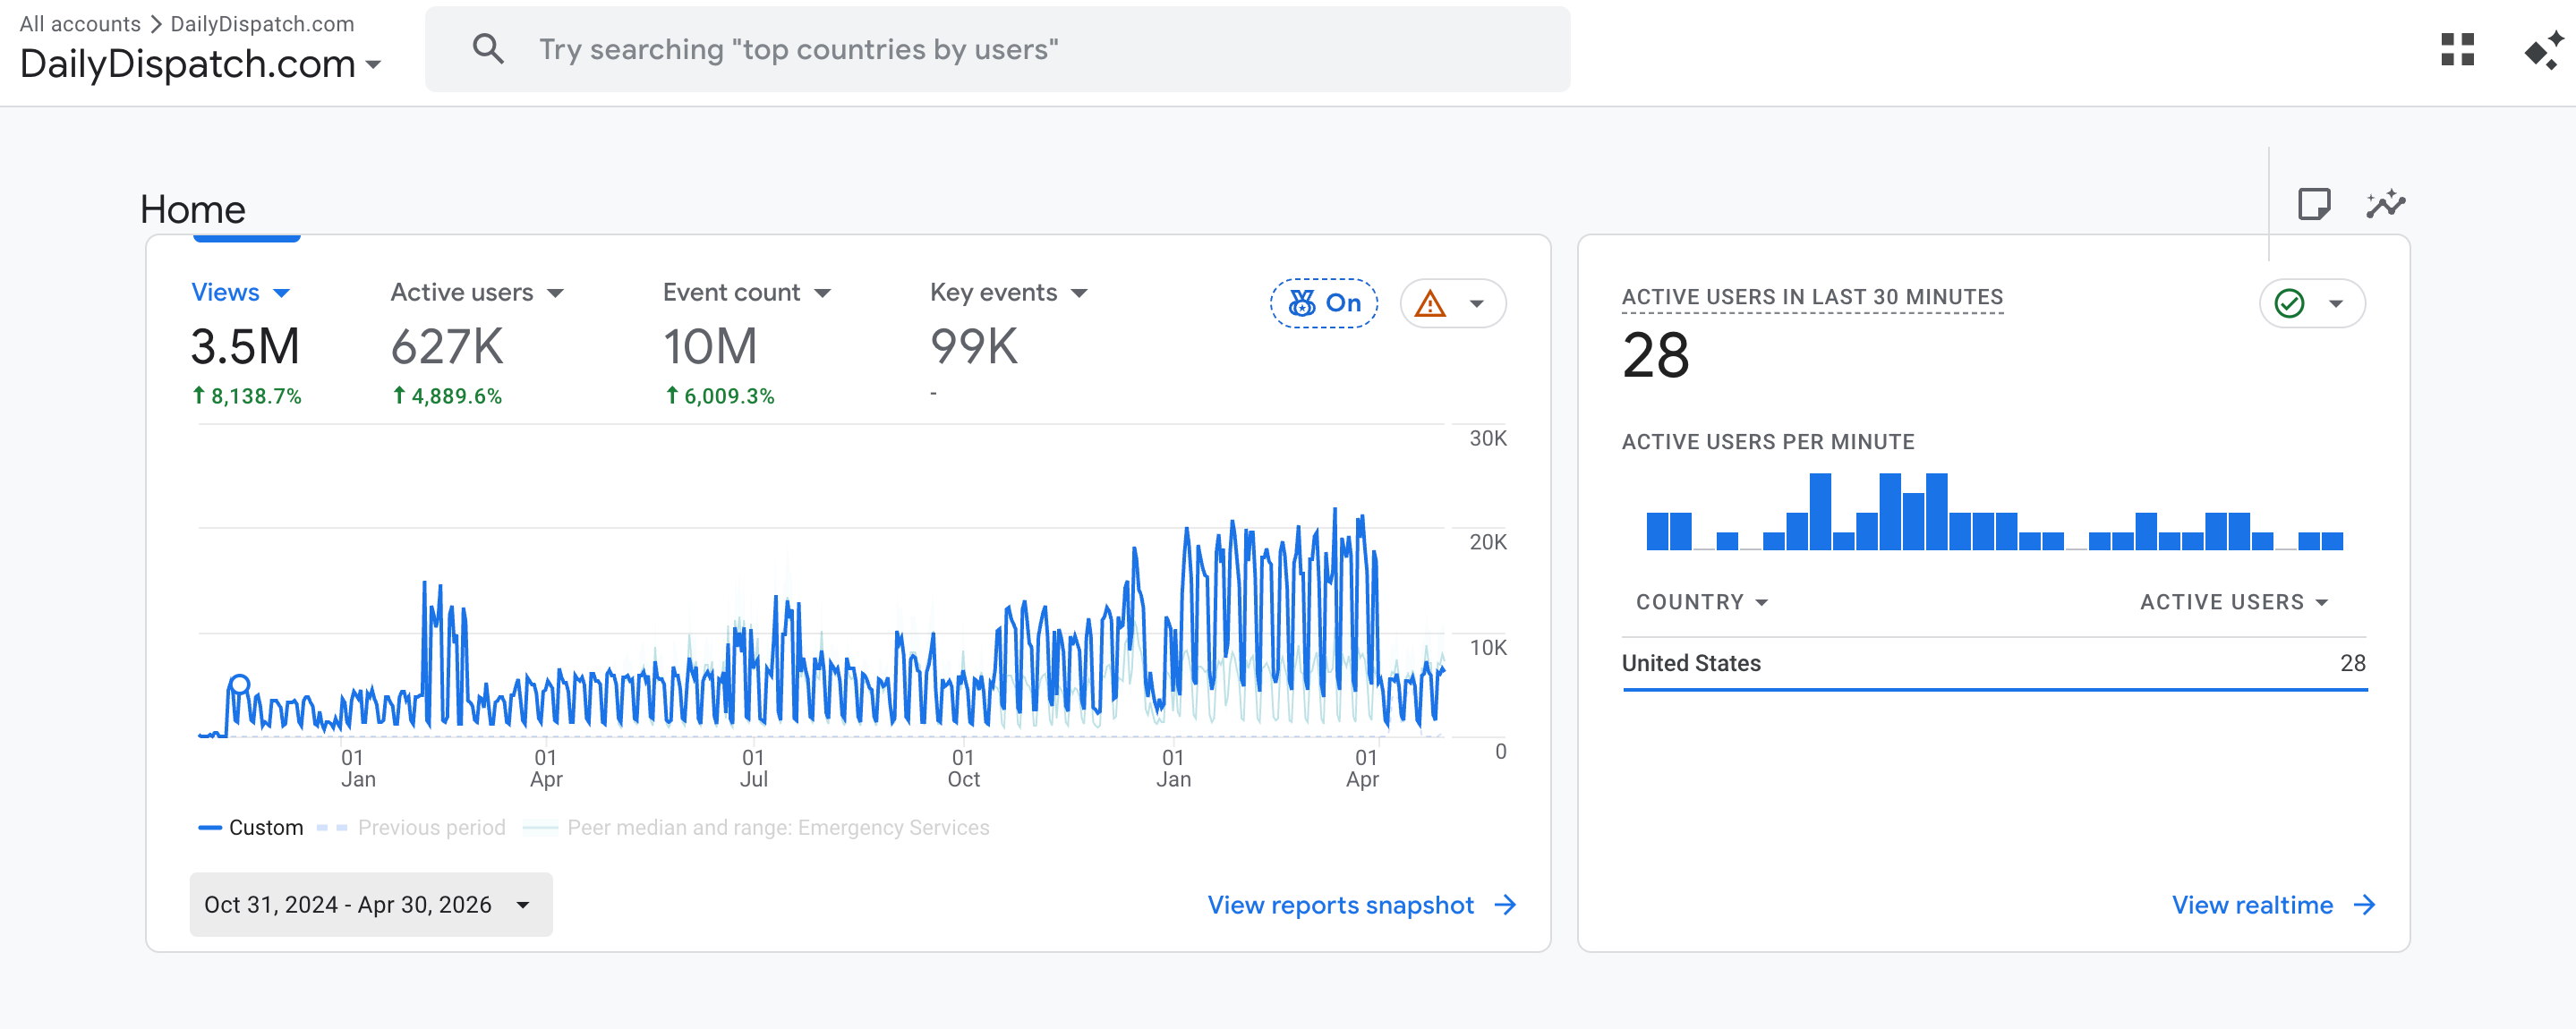Click the Home page heading
This screenshot has height=1029, width=2576.
click(x=193, y=209)
